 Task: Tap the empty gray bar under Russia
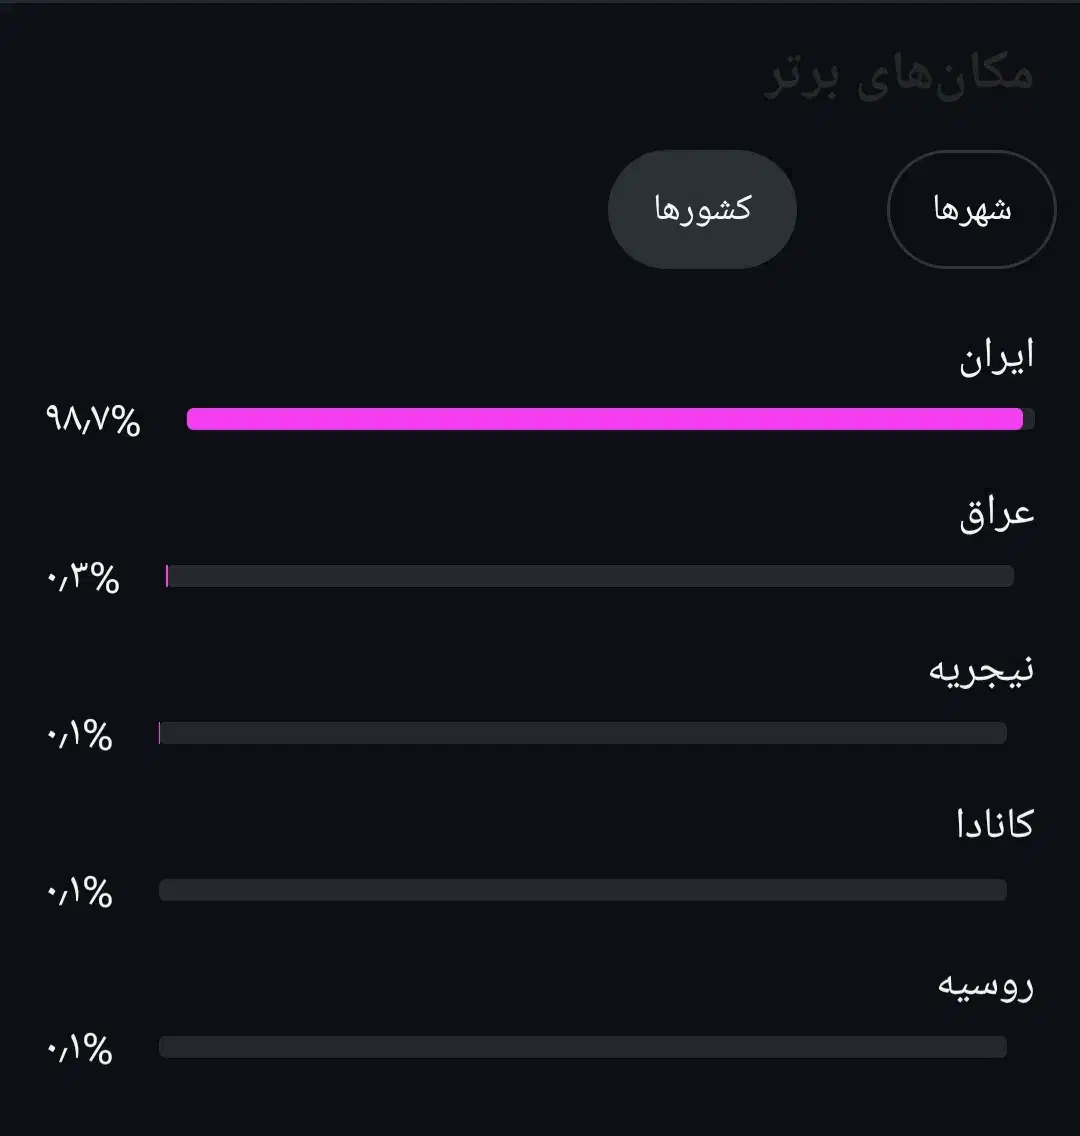click(x=583, y=1047)
